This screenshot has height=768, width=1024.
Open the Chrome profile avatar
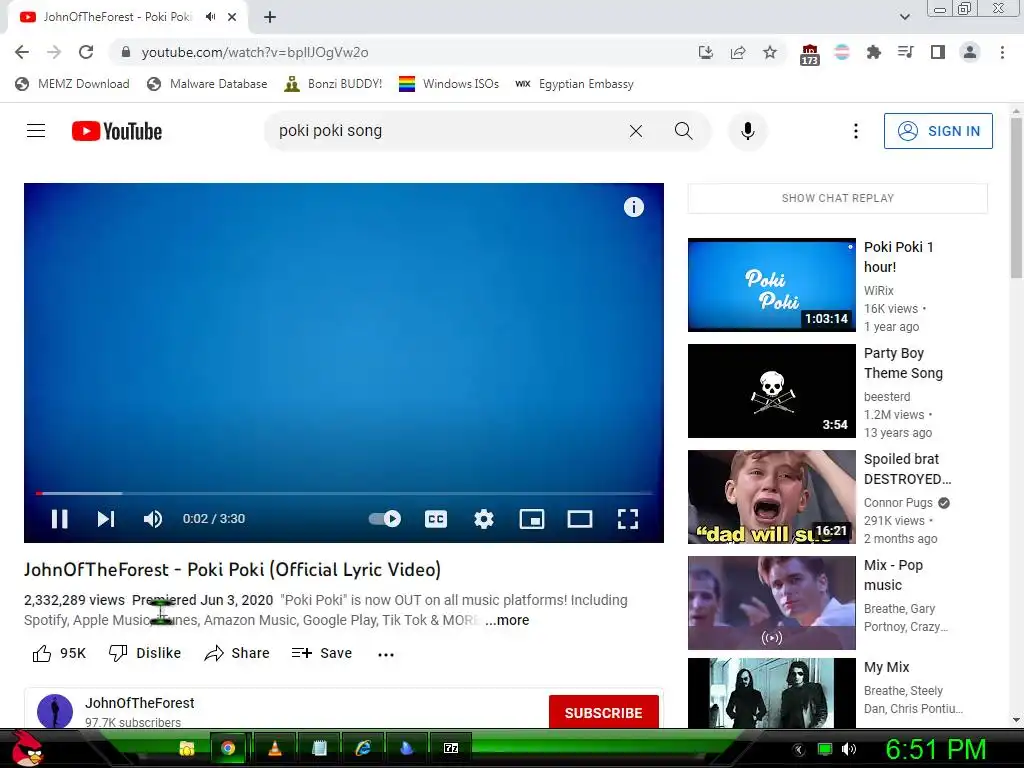click(970, 52)
